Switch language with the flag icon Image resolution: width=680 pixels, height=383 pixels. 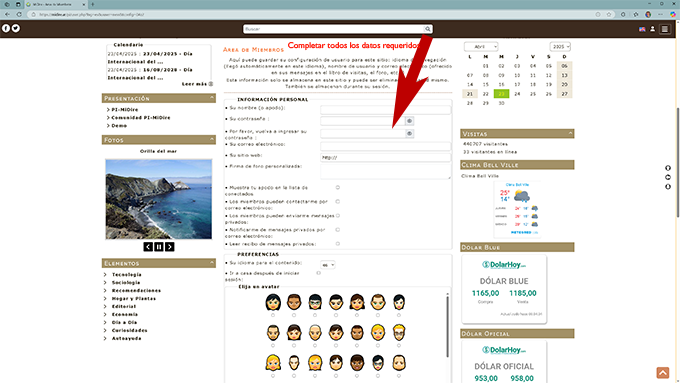pos(642,29)
